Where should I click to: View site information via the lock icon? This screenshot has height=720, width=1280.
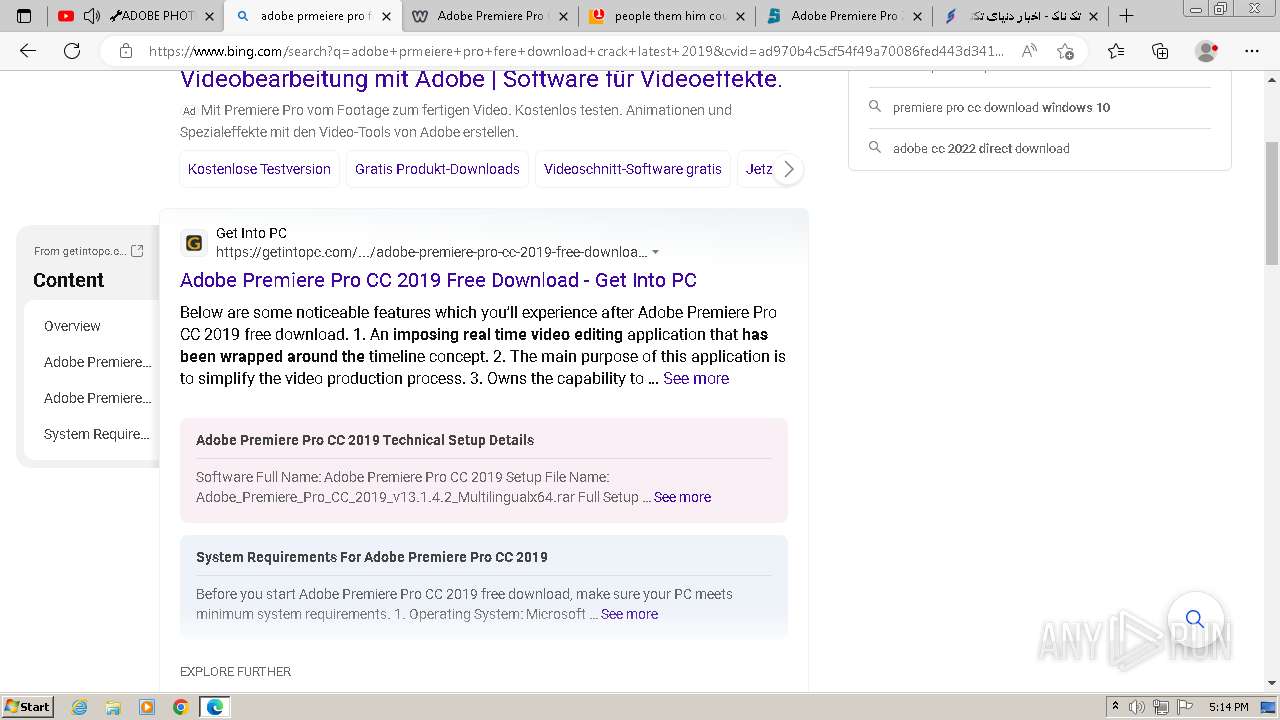click(x=125, y=51)
